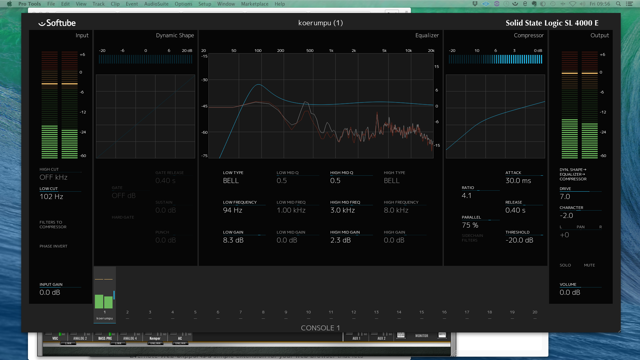Select channel slot 20
Image resolution: width=640 pixels, height=360 pixels.
tap(535, 313)
